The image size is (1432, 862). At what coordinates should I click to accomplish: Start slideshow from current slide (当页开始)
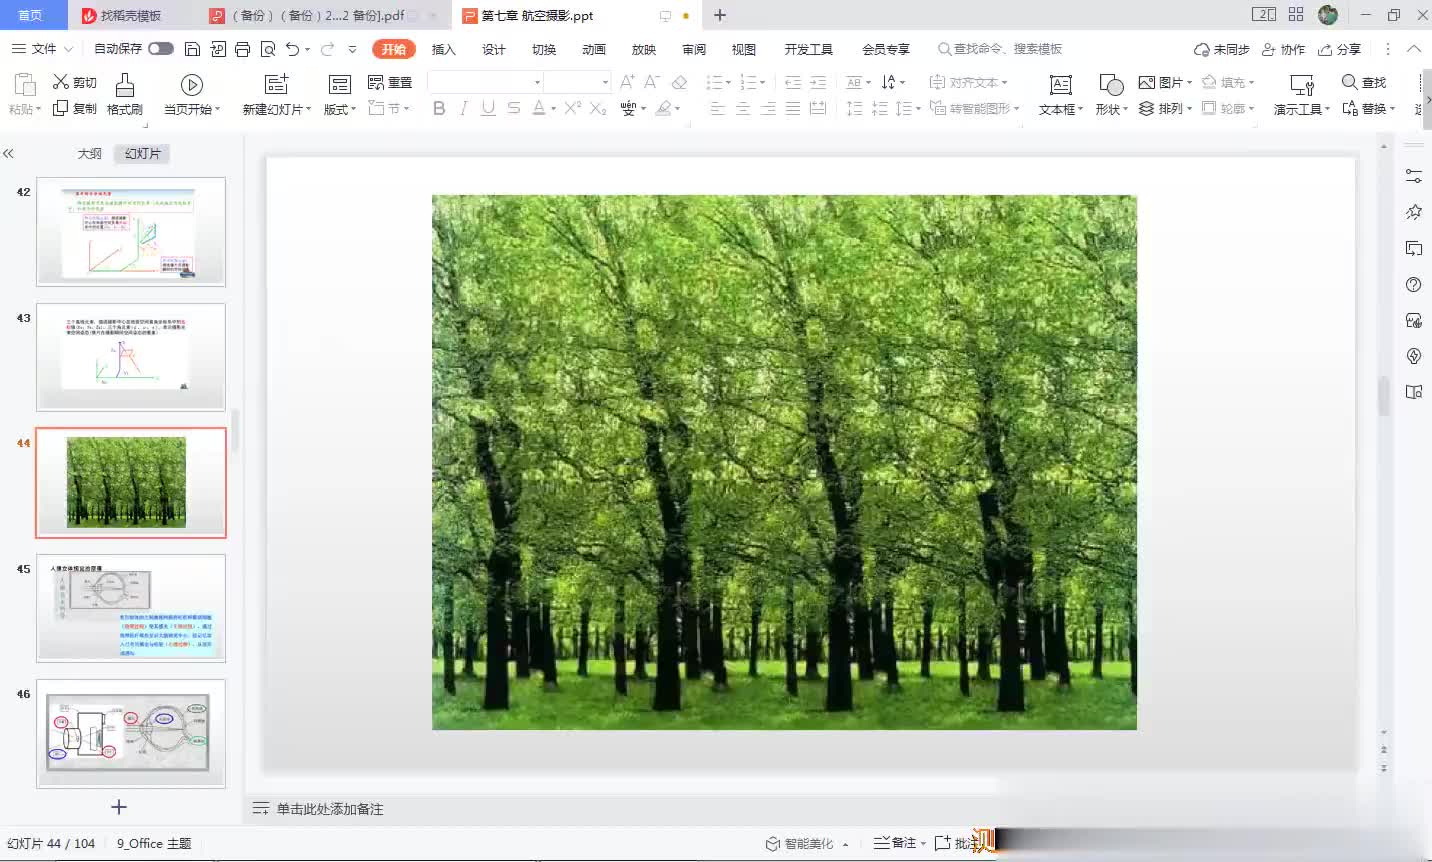(x=191, y=85)
